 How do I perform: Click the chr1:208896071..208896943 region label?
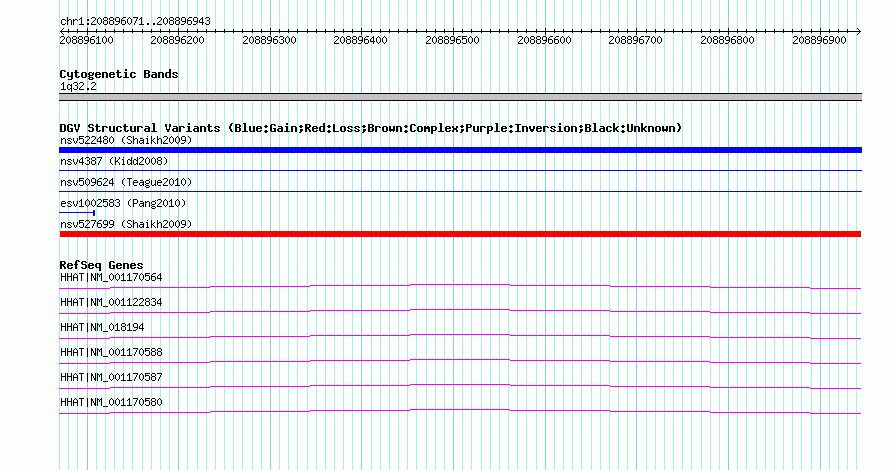tap(135, 22)
